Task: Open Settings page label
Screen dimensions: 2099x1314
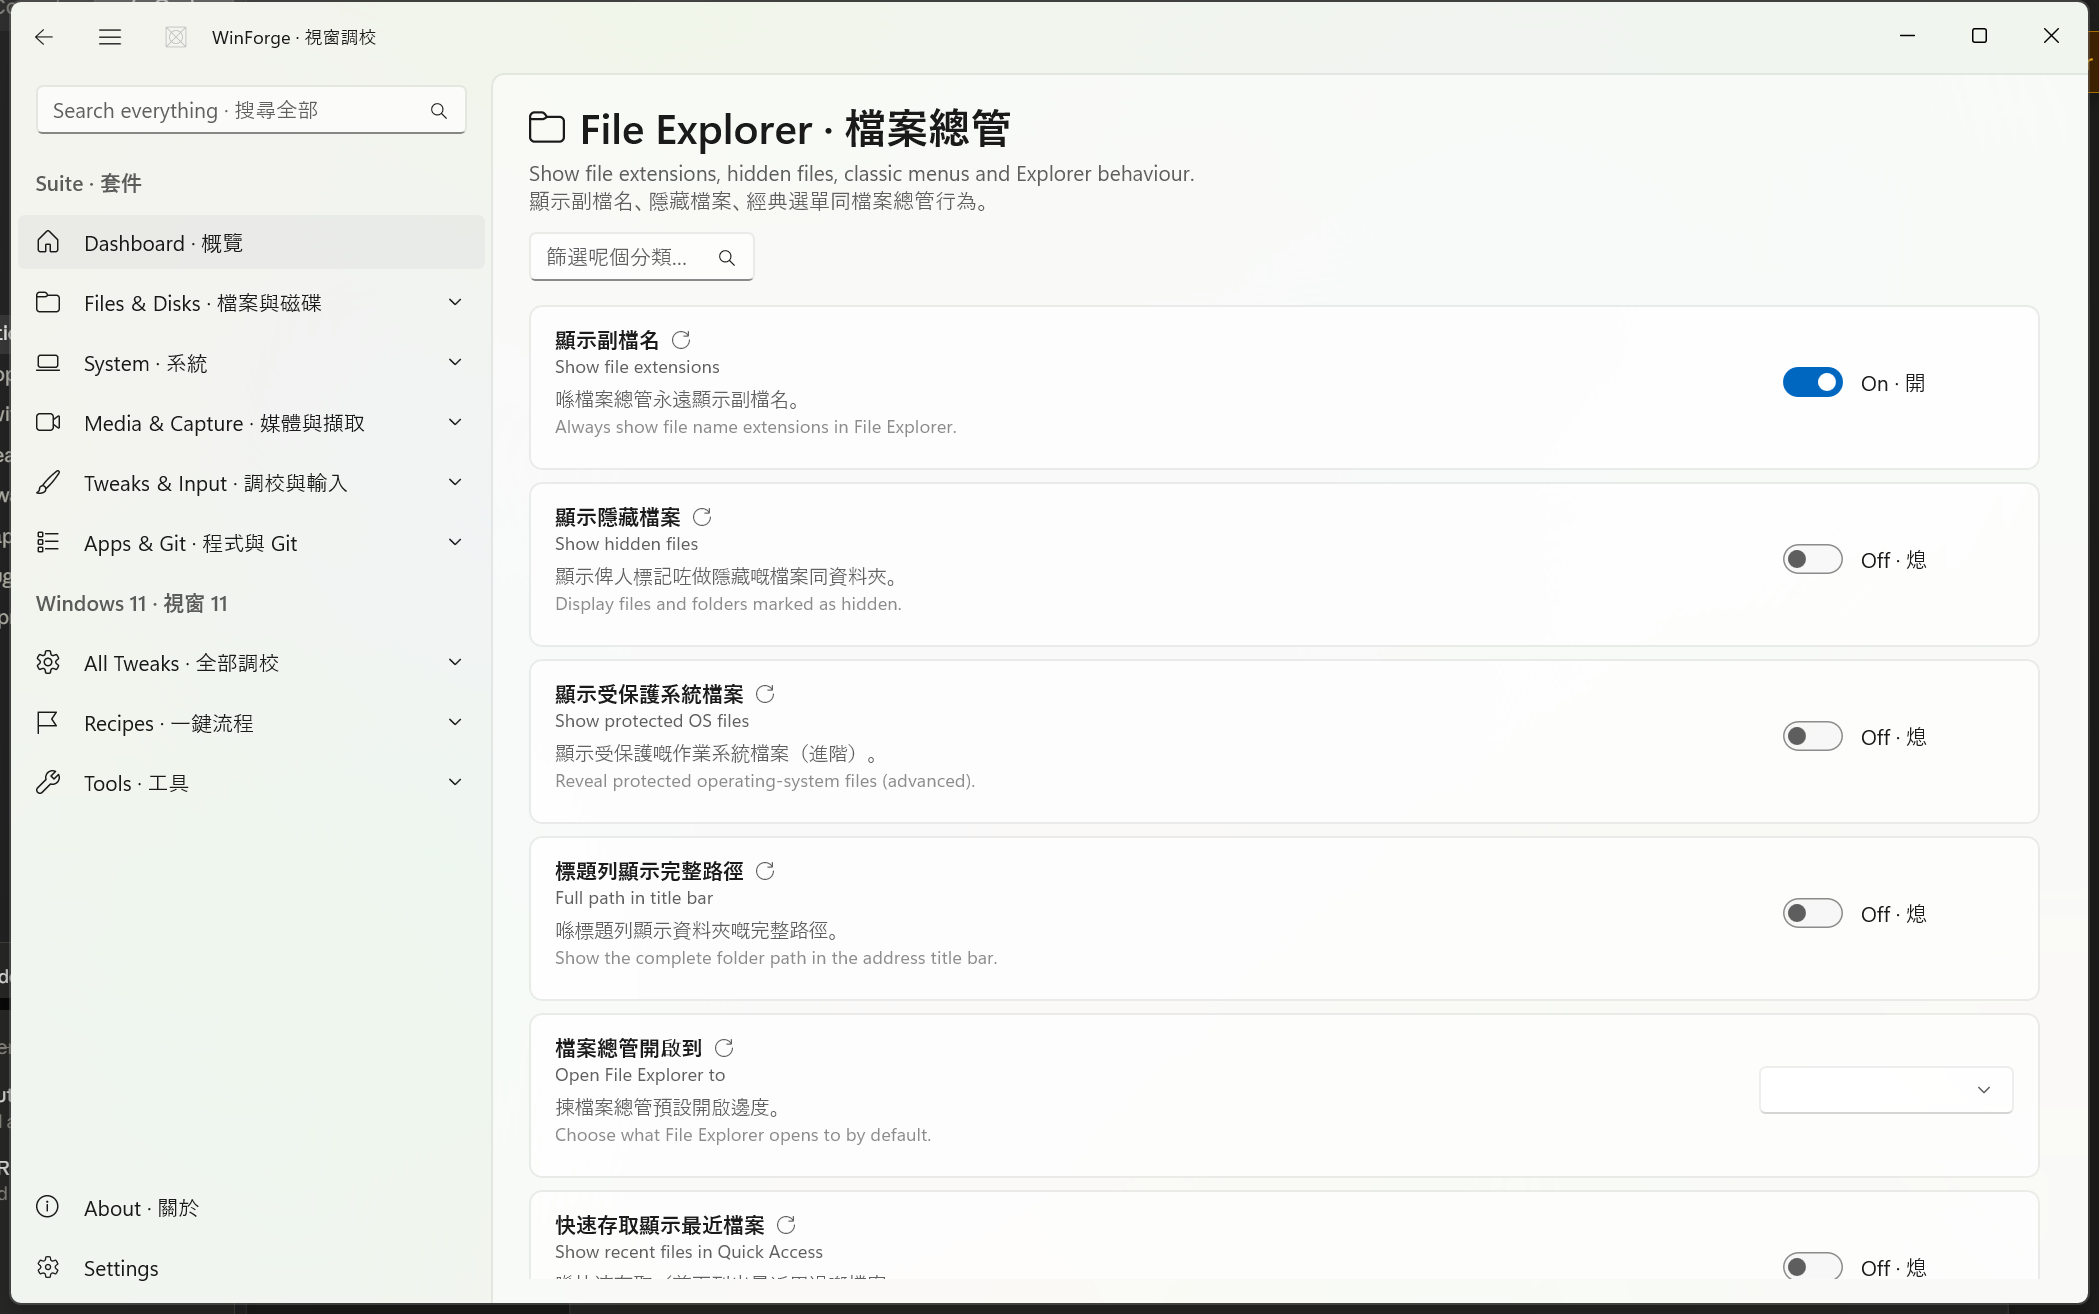Action: (121, 1268)
